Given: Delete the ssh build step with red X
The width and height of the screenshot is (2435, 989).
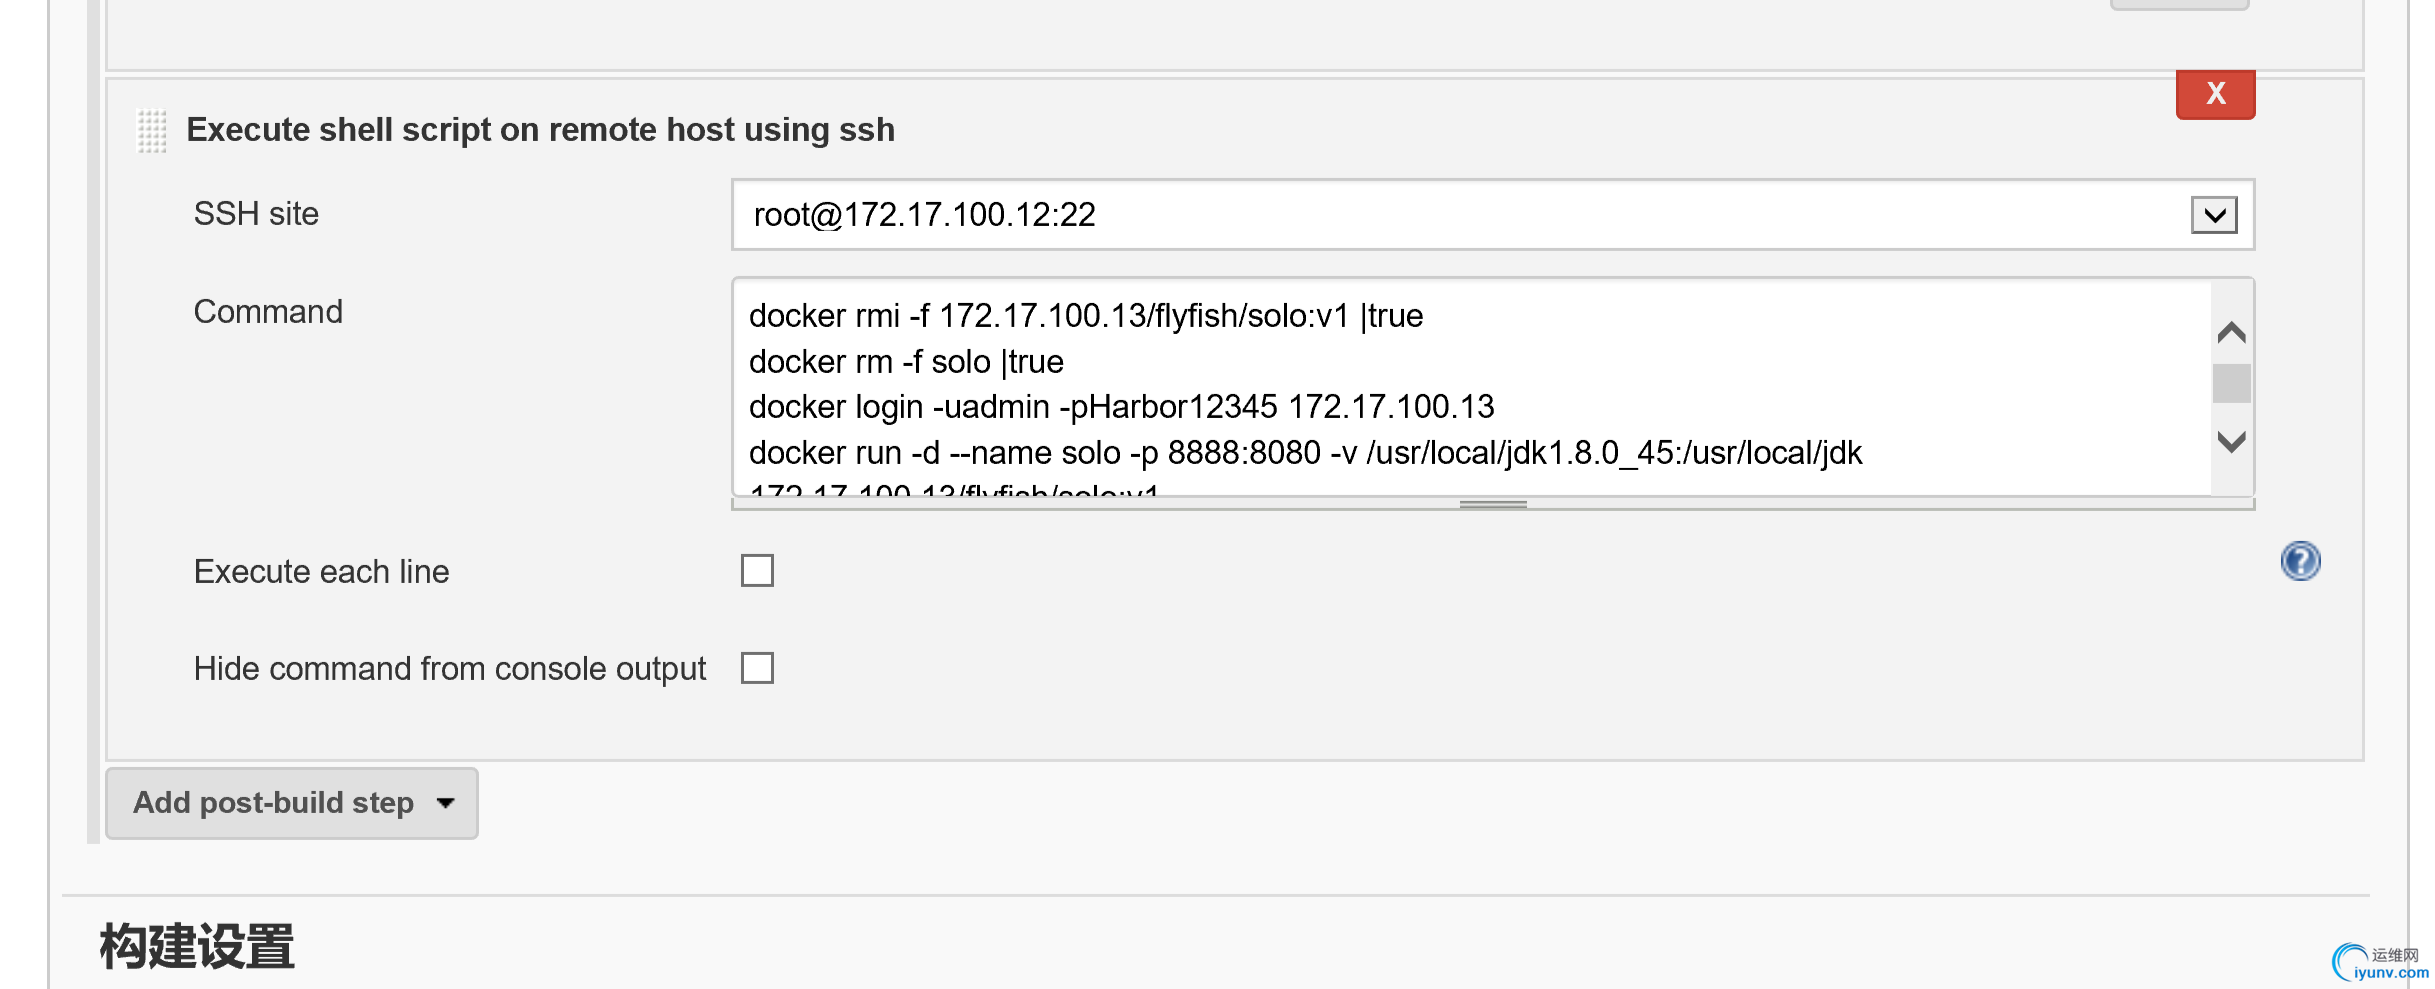Looking at the screenshot, I should [x=2215, y=94].
